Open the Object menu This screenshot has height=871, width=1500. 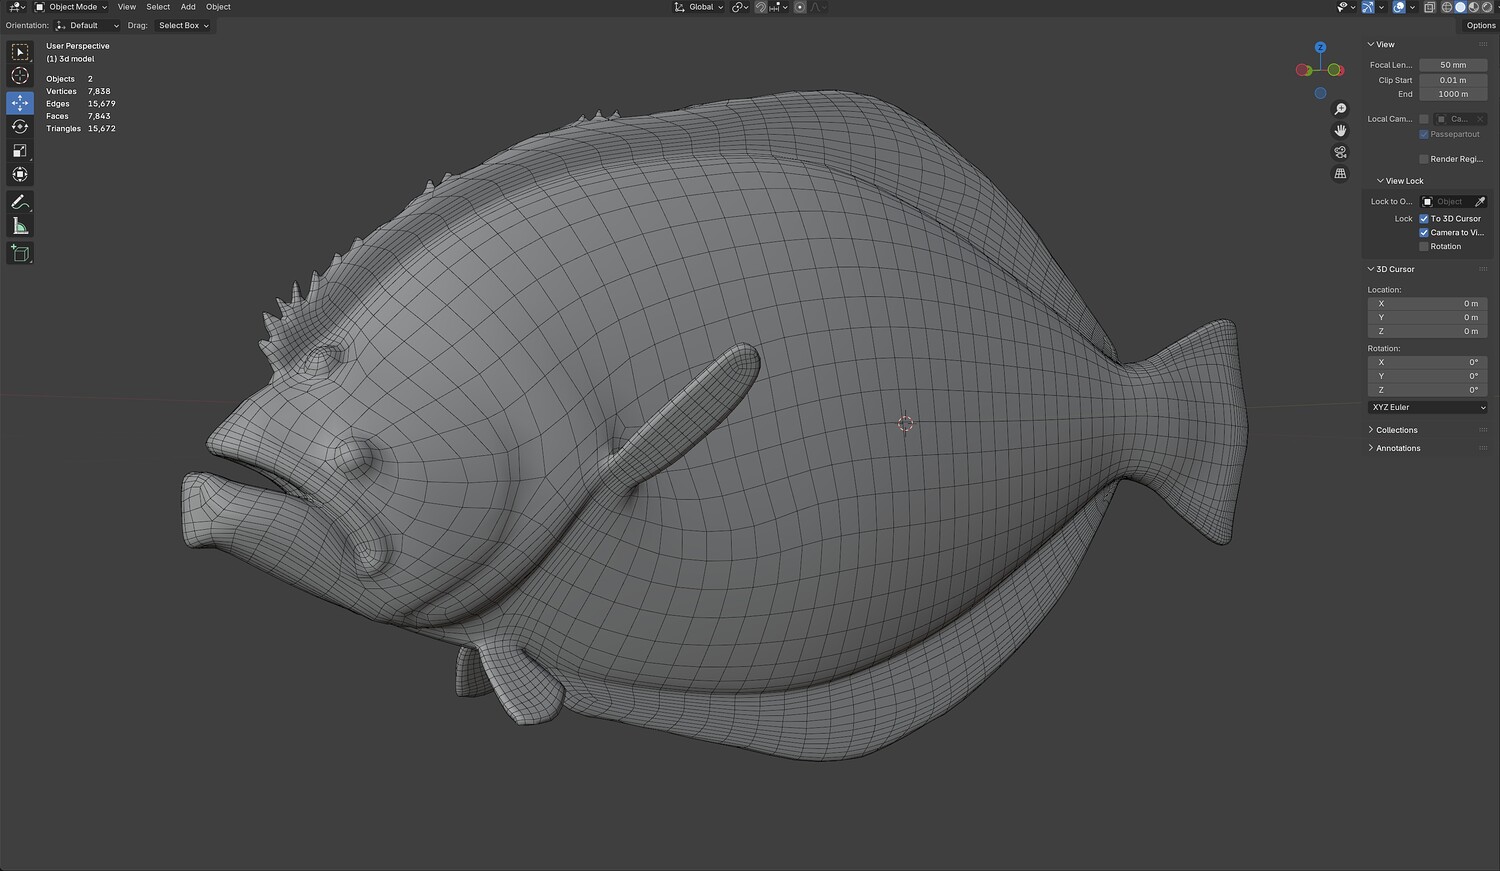click(218, 7)
